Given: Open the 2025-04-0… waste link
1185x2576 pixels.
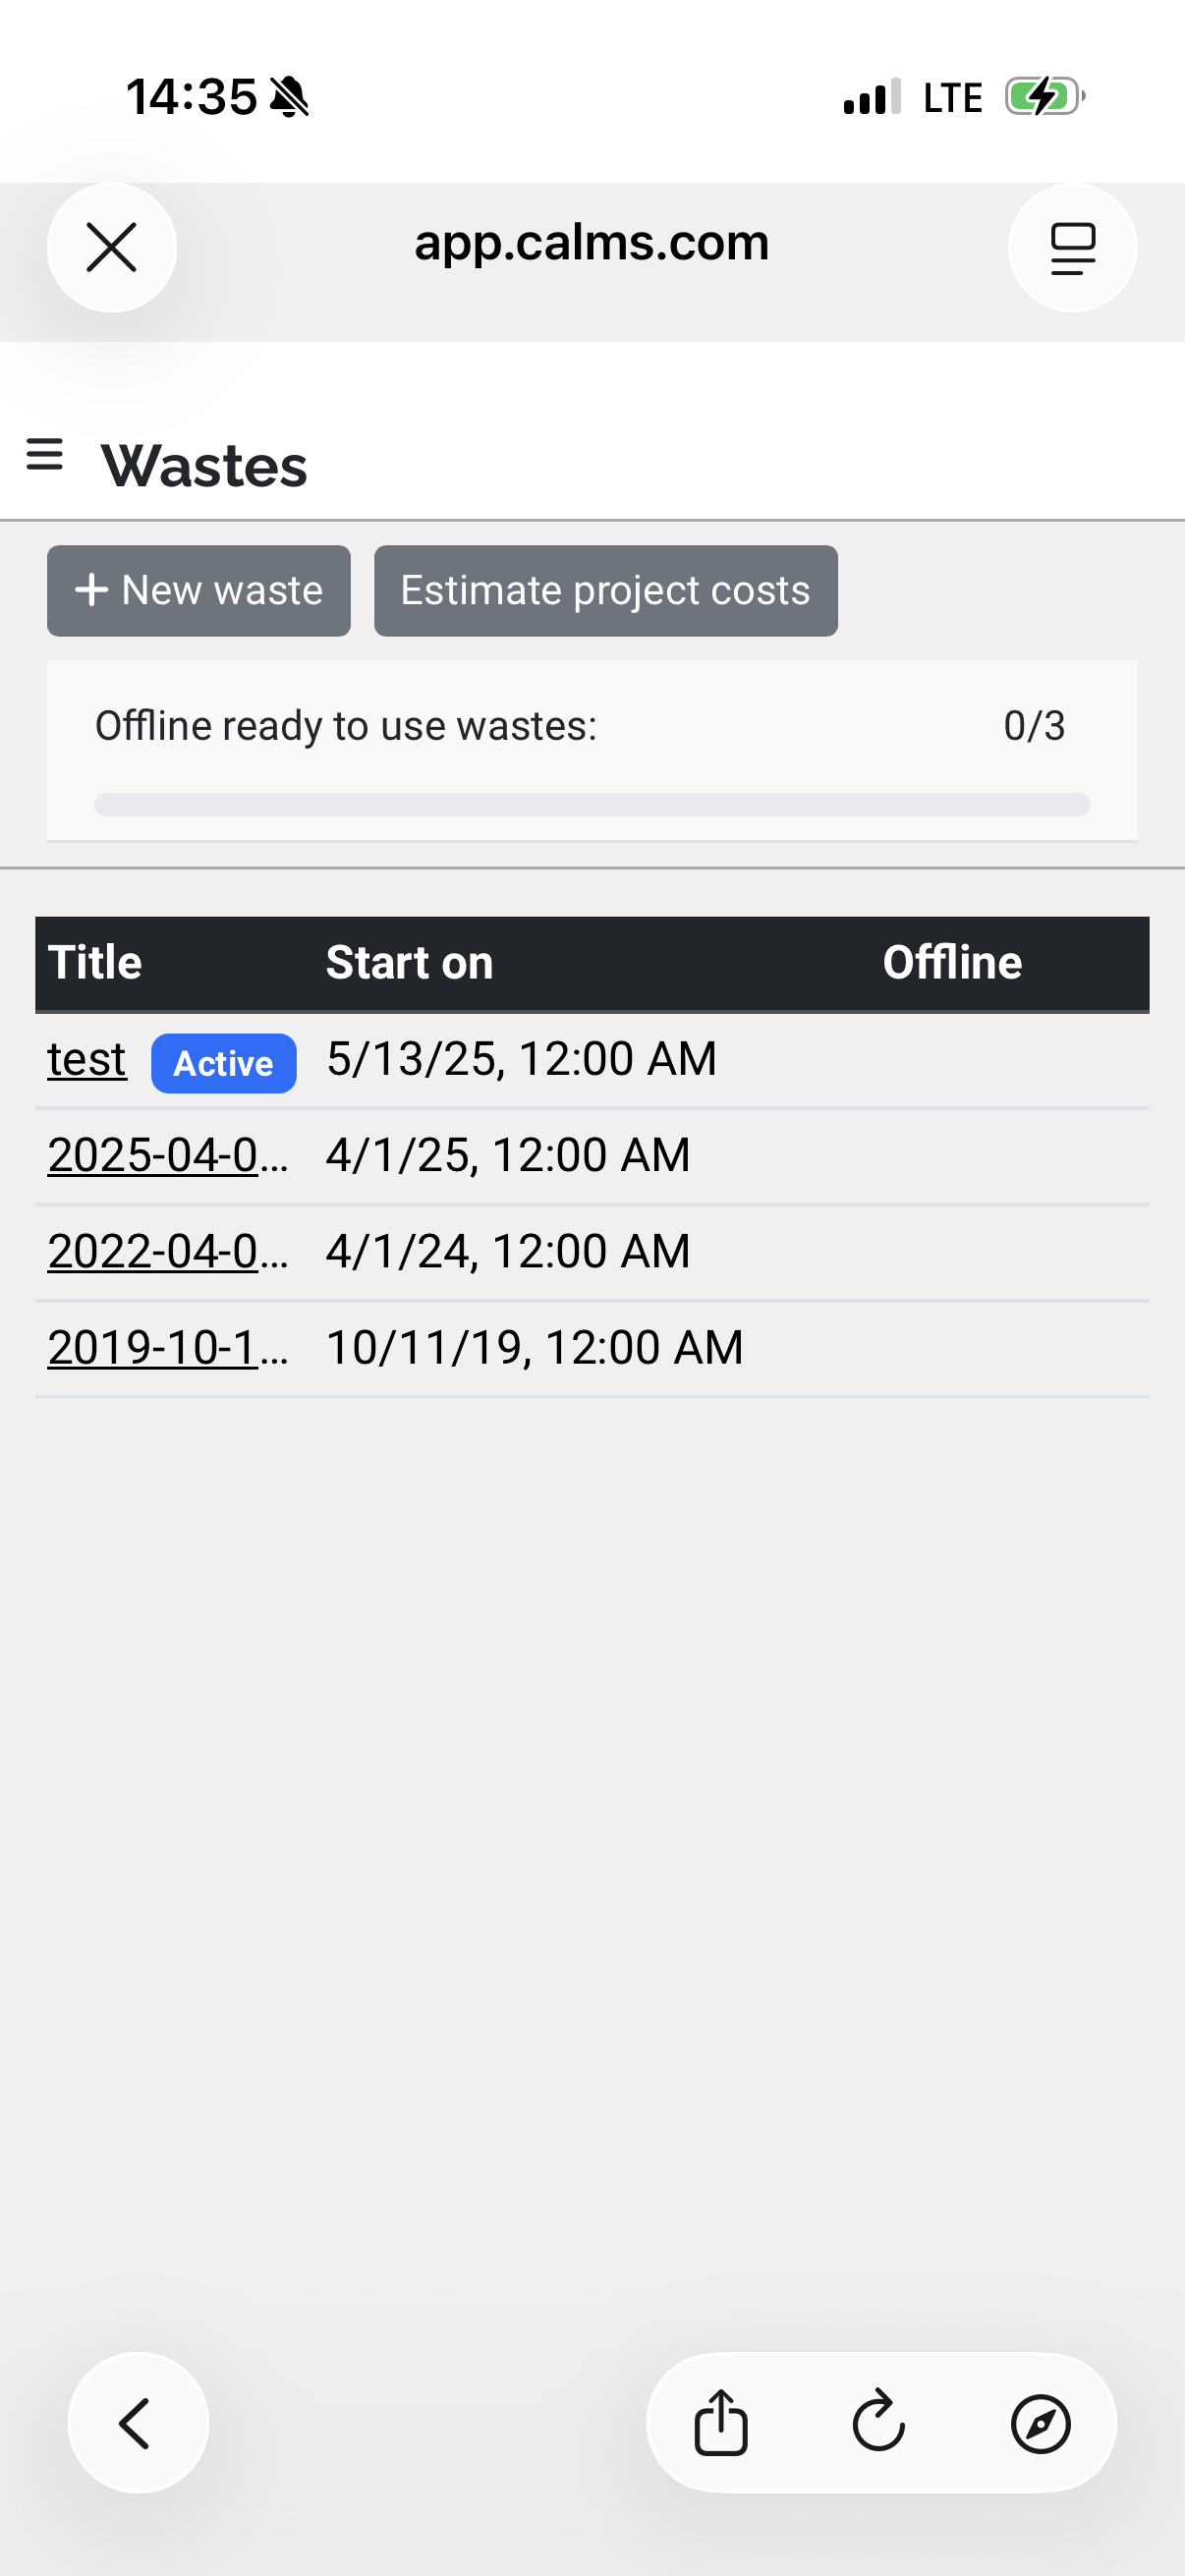Looking at the screenshot, I should click(167, 1155).
